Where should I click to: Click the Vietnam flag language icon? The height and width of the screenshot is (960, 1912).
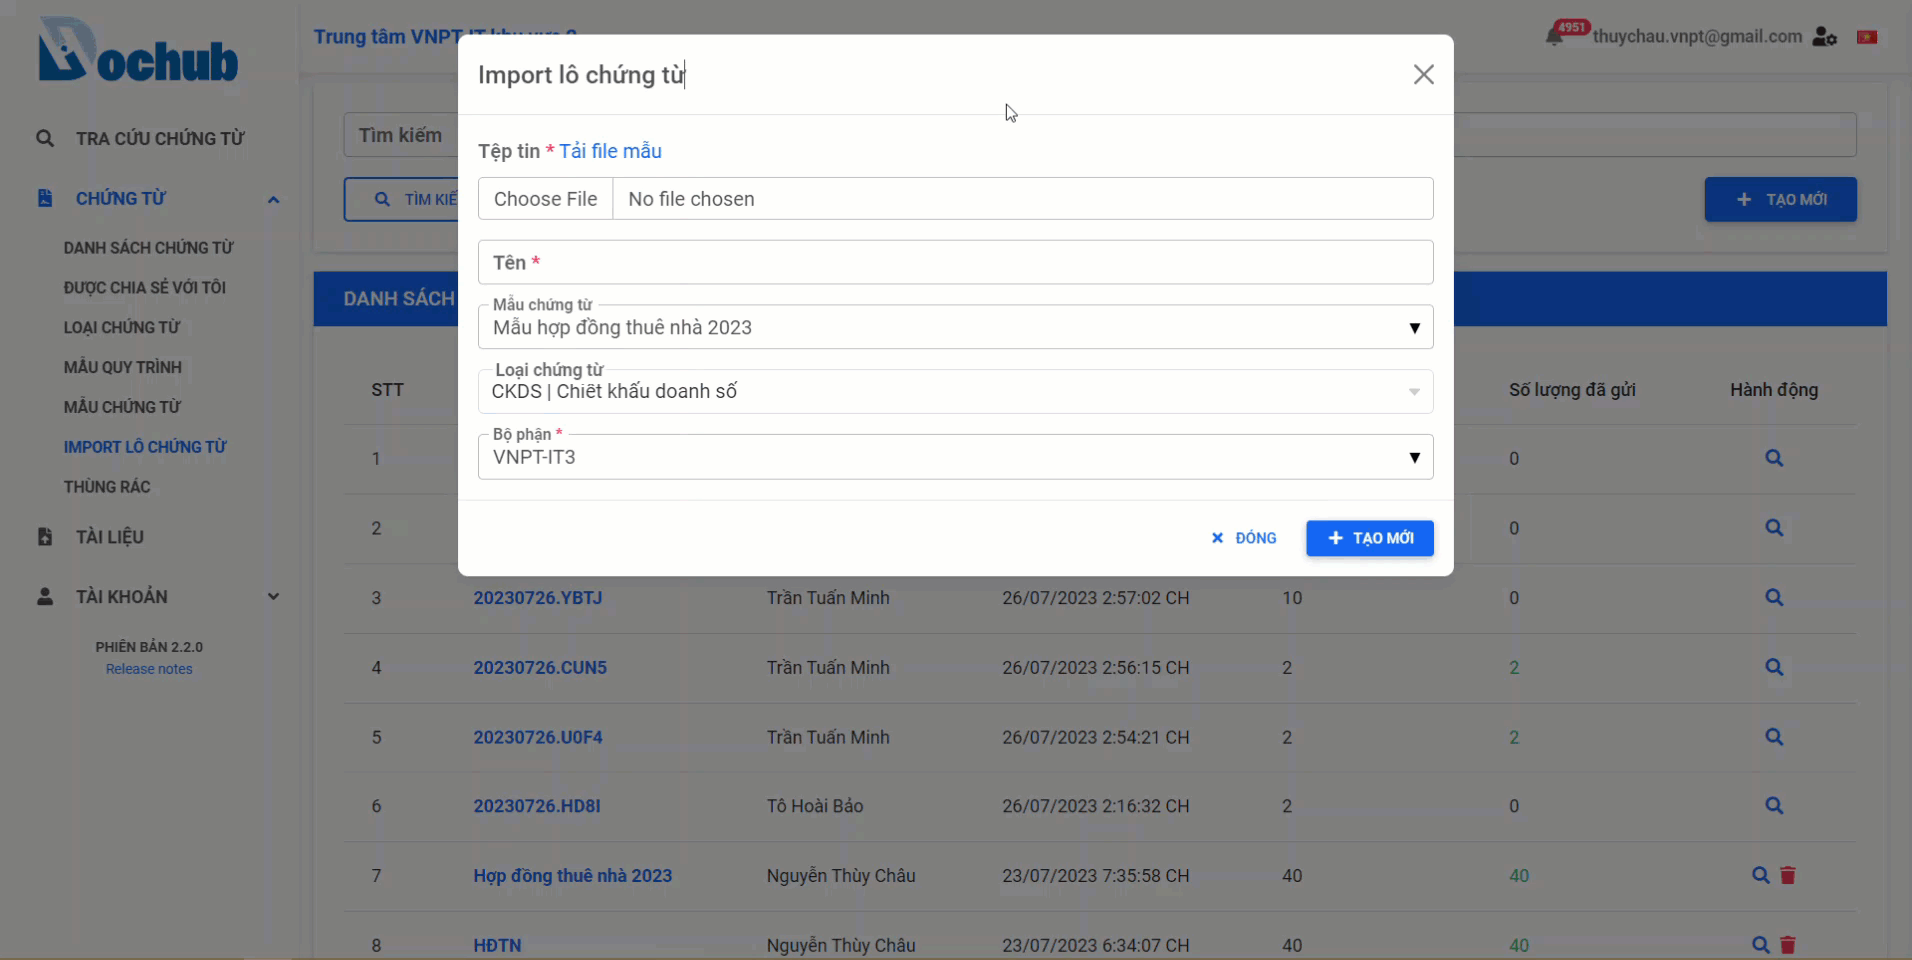tap(1867, 37)
